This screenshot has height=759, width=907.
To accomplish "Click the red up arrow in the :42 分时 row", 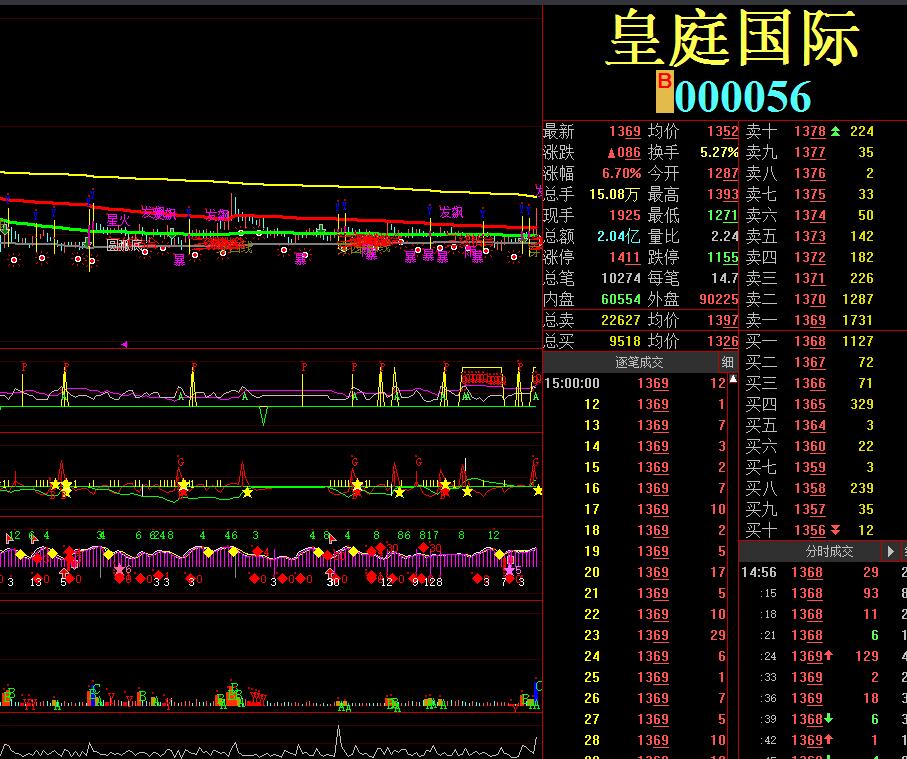I will [828, 739].
